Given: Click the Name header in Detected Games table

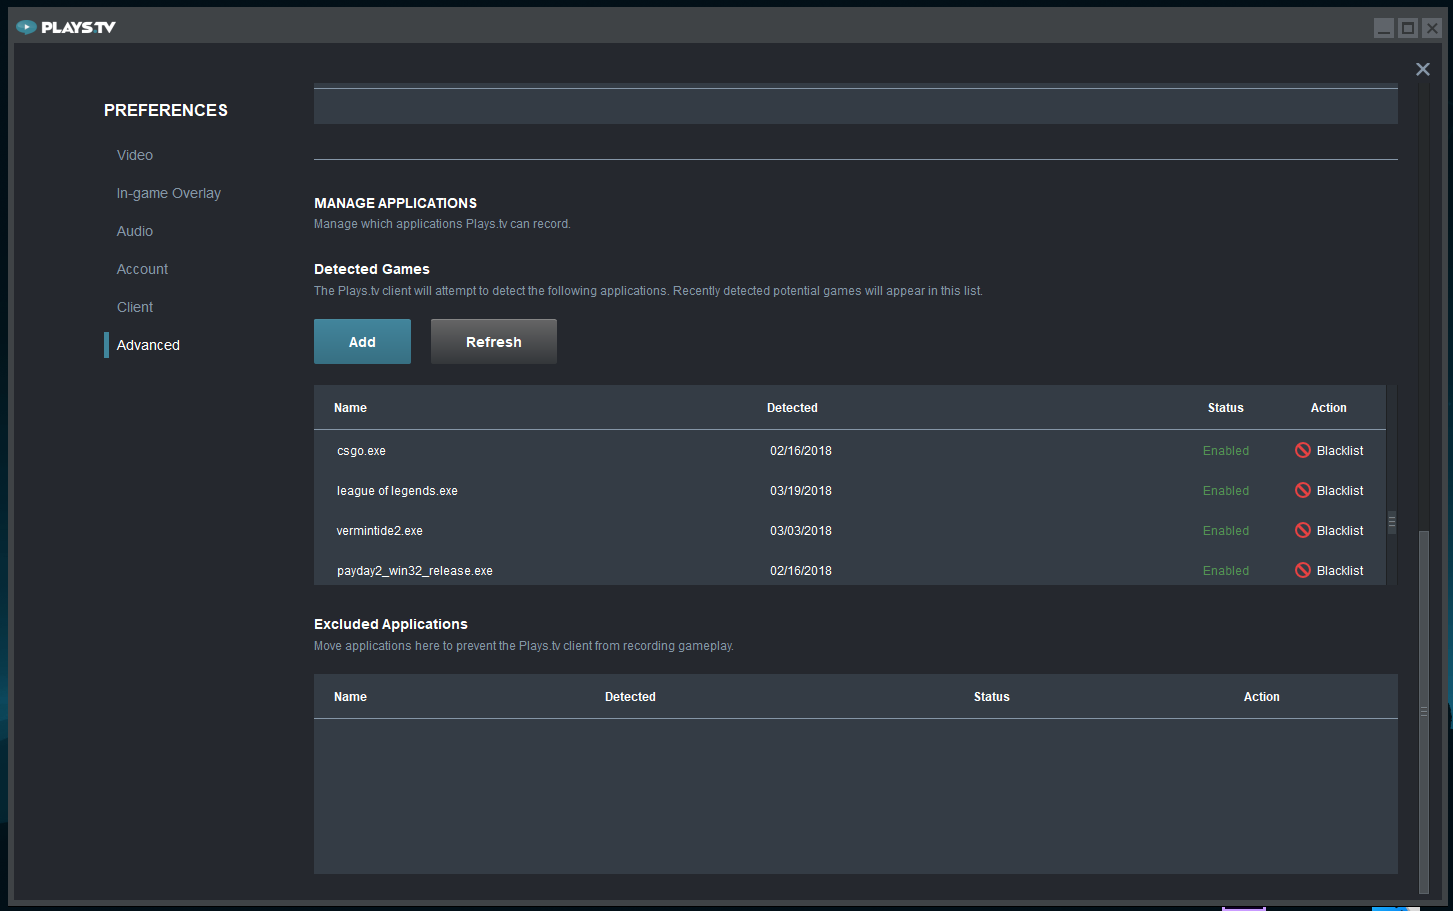Looking at the screenshot, I should point(350,408).
